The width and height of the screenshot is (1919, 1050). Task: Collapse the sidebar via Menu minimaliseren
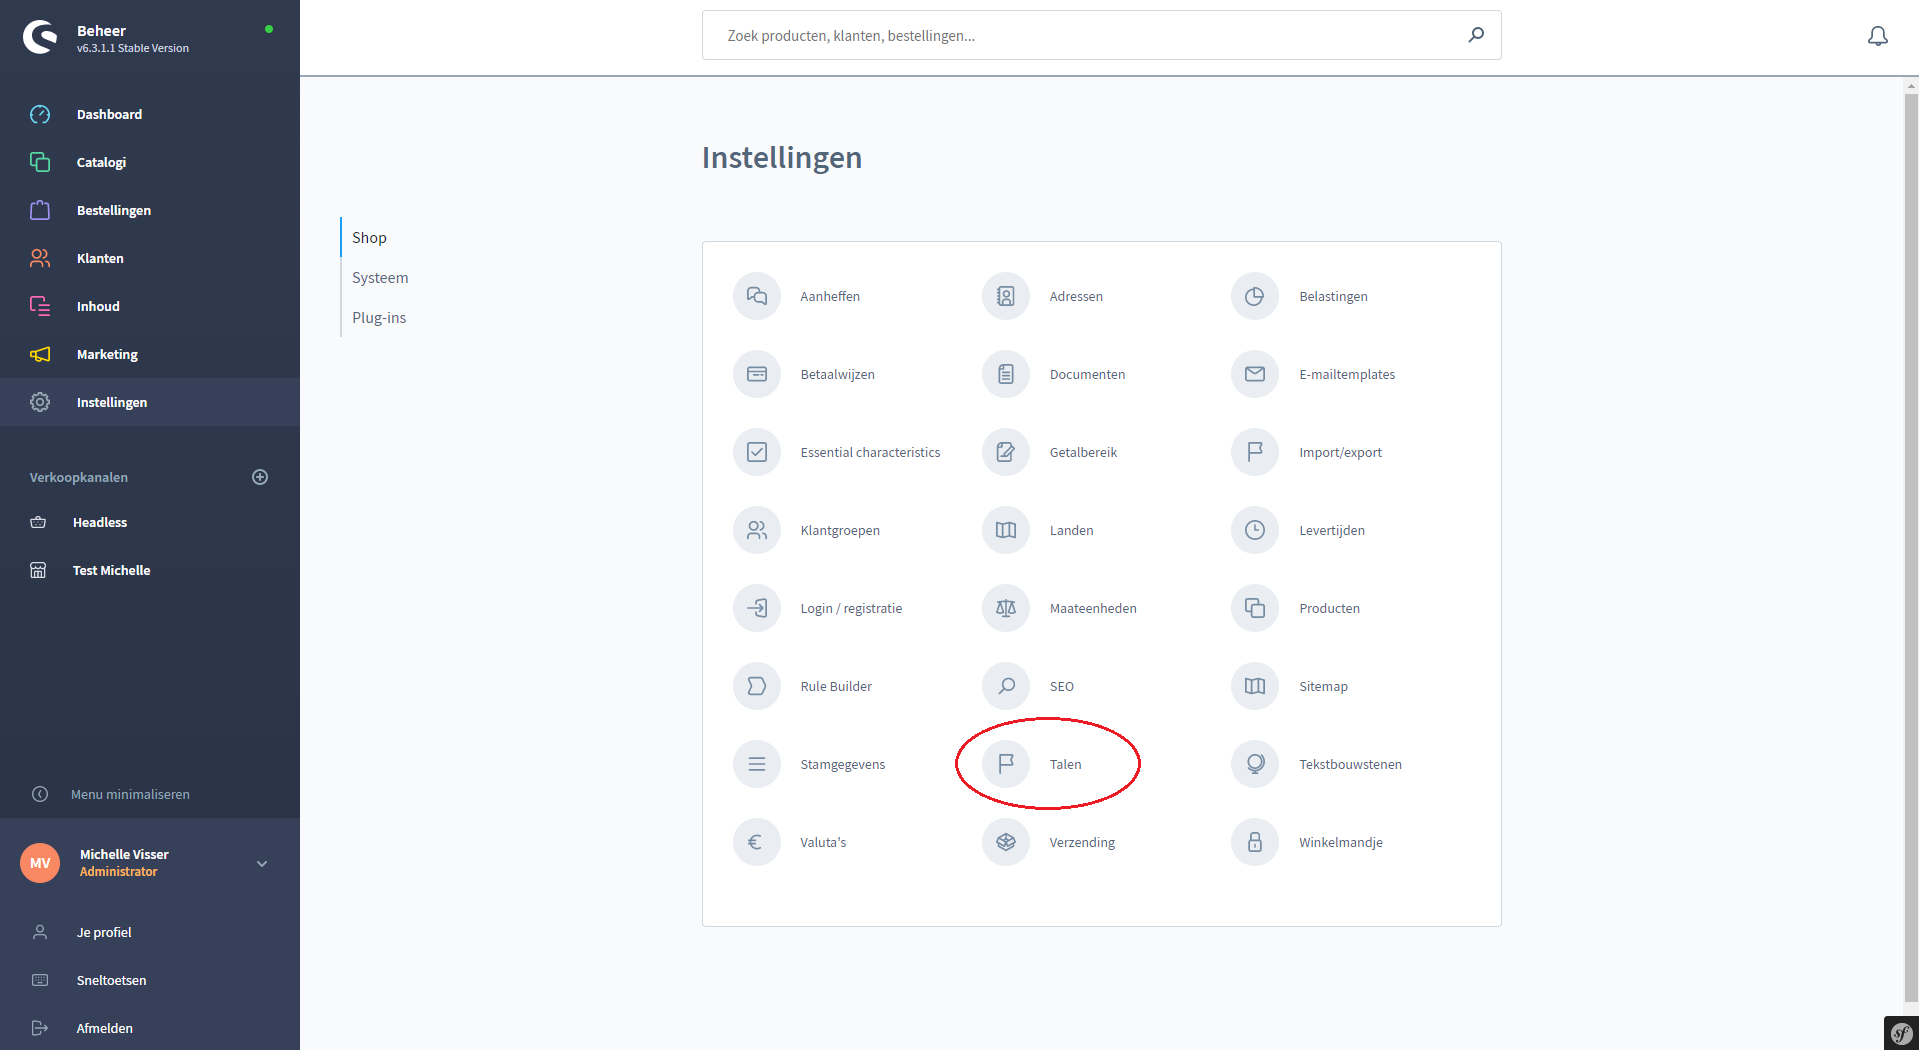coord(130,794)
